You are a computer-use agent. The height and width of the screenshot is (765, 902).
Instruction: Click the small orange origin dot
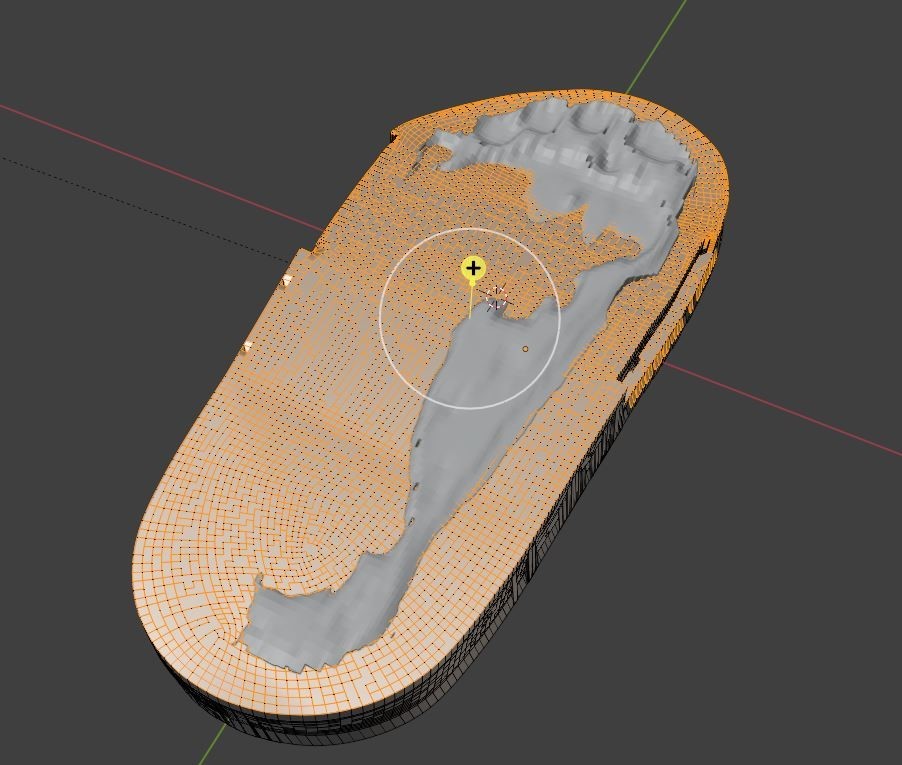point(525,349)
